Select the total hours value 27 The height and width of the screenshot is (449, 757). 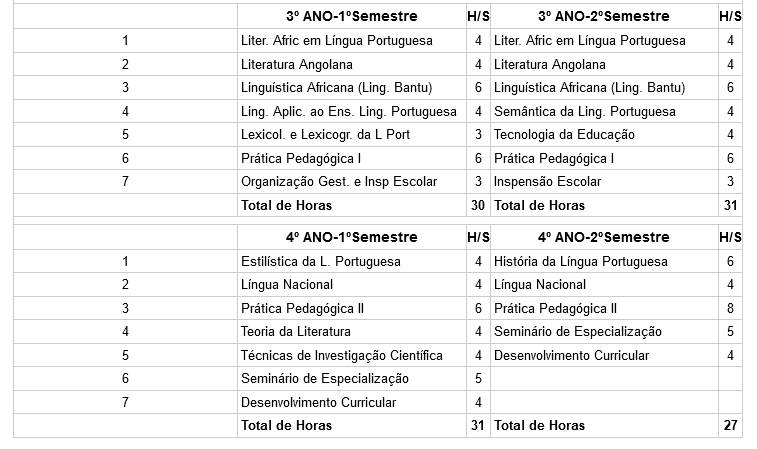point(731,426)
